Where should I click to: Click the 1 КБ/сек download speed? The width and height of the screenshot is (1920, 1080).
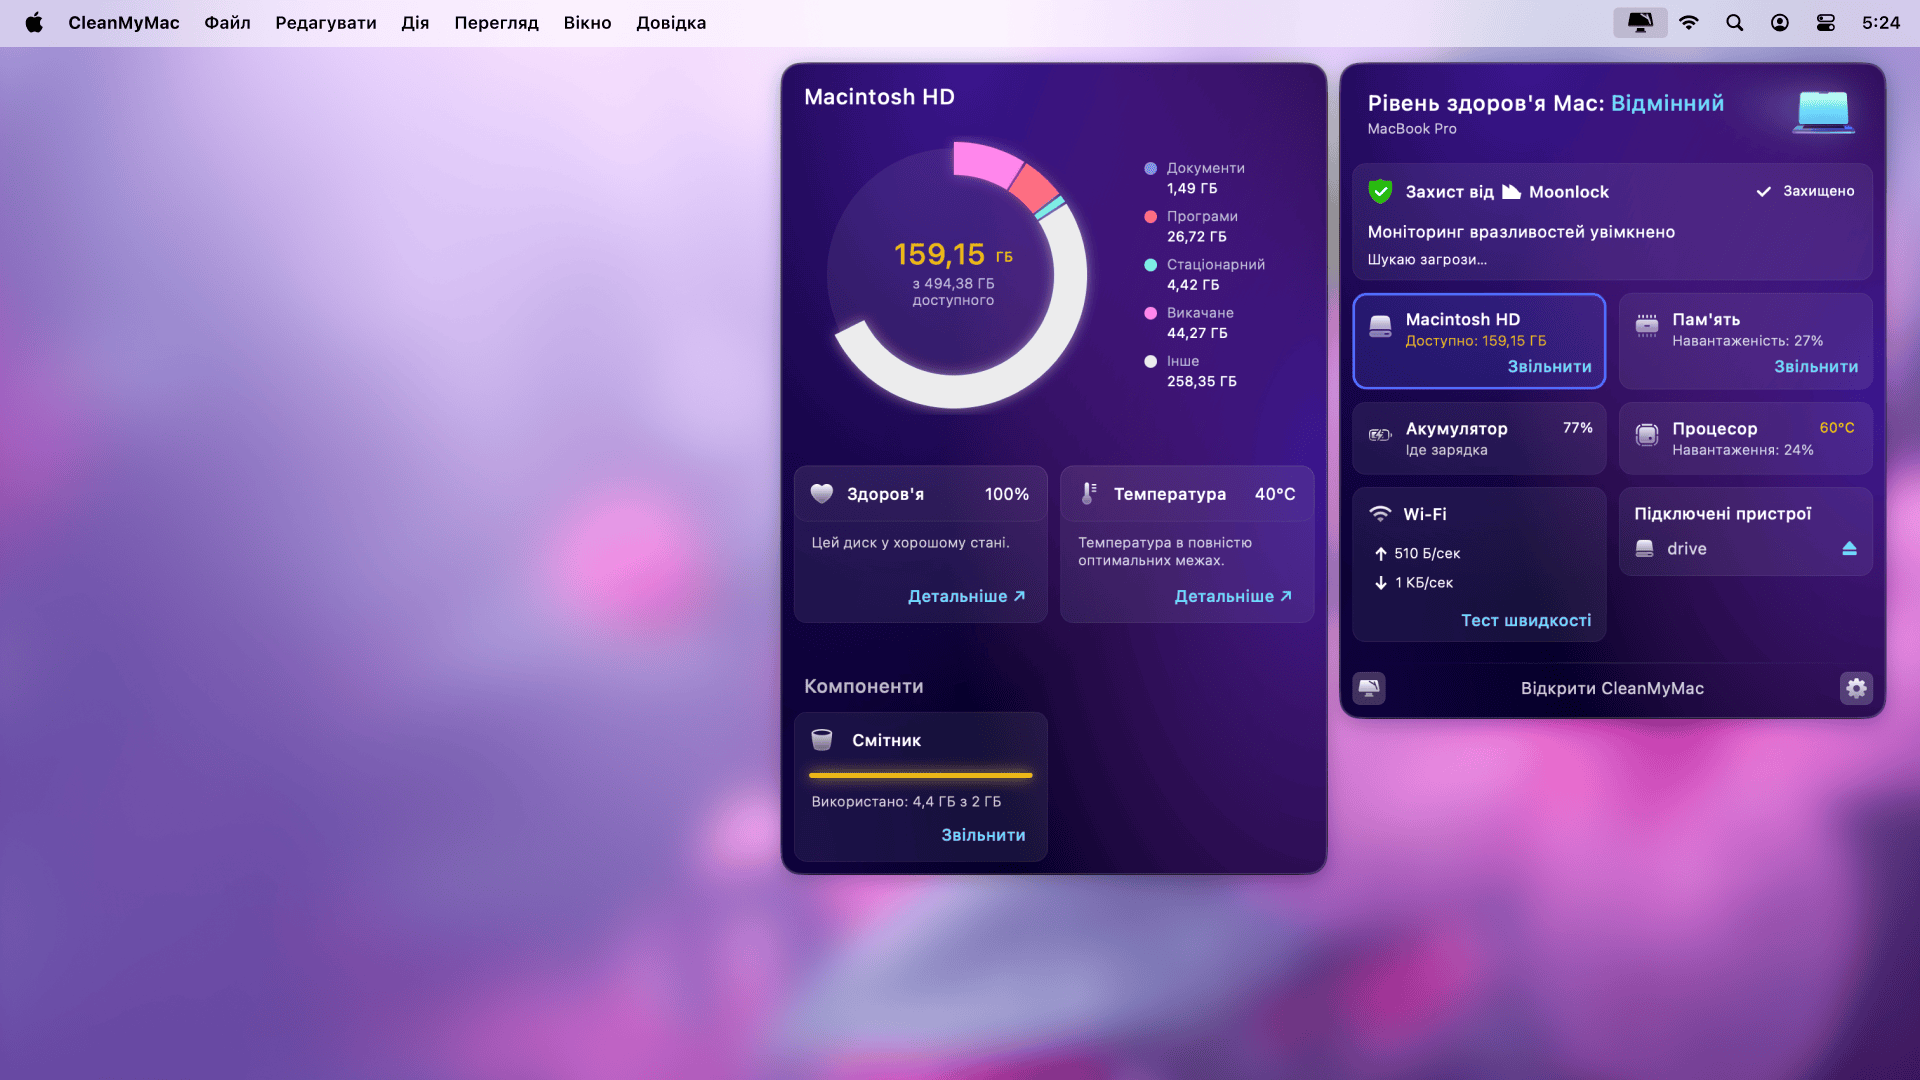(1424, 582)
